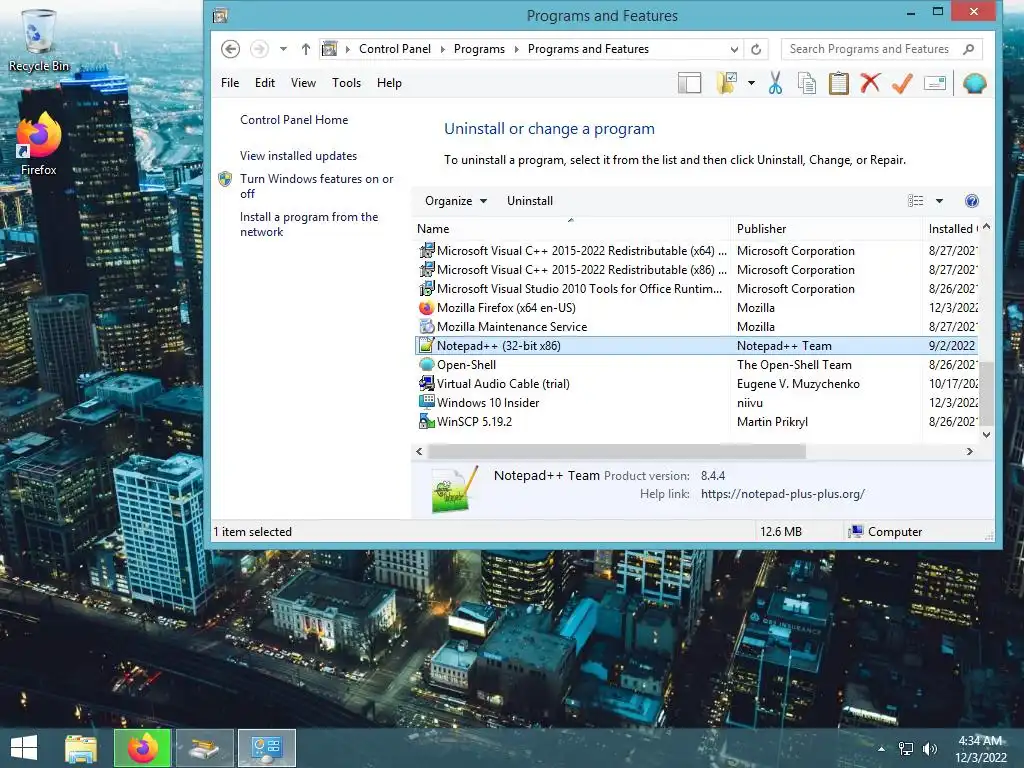1024x768 pixels.
Task: Refresh the Programs and Features list
Action: 756,49
